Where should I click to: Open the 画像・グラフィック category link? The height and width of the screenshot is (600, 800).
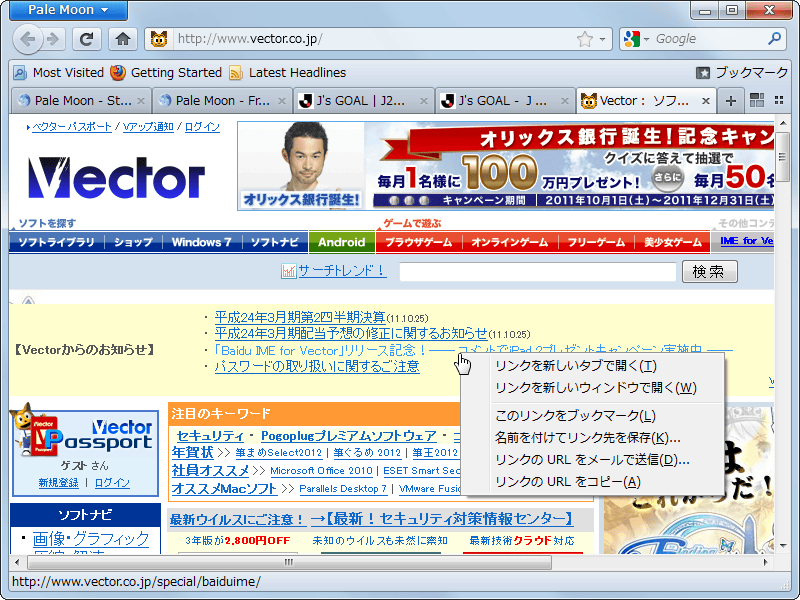coord(91,539)
